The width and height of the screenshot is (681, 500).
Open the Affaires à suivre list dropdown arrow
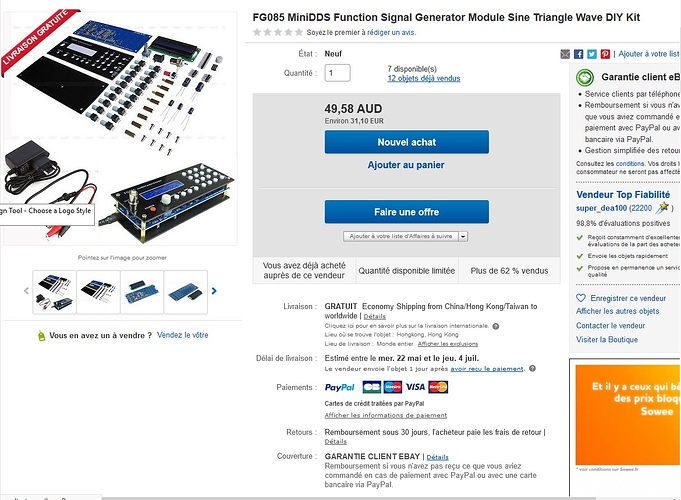pyautogui.click(x=463, y=236)
